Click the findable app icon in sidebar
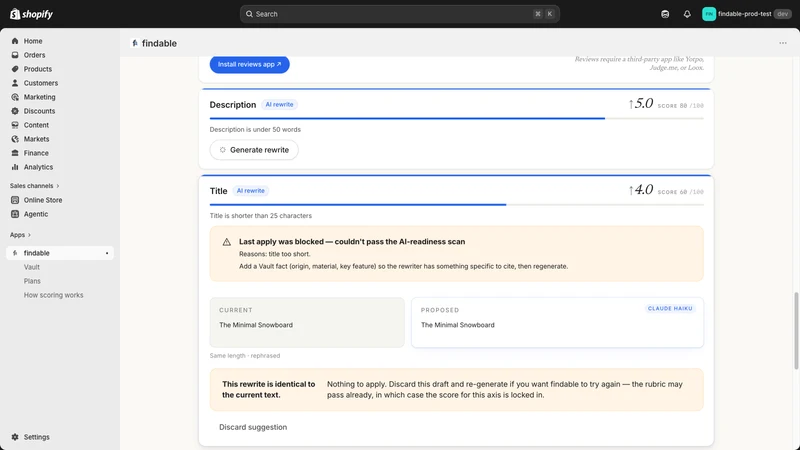 (x=15, y=253)
